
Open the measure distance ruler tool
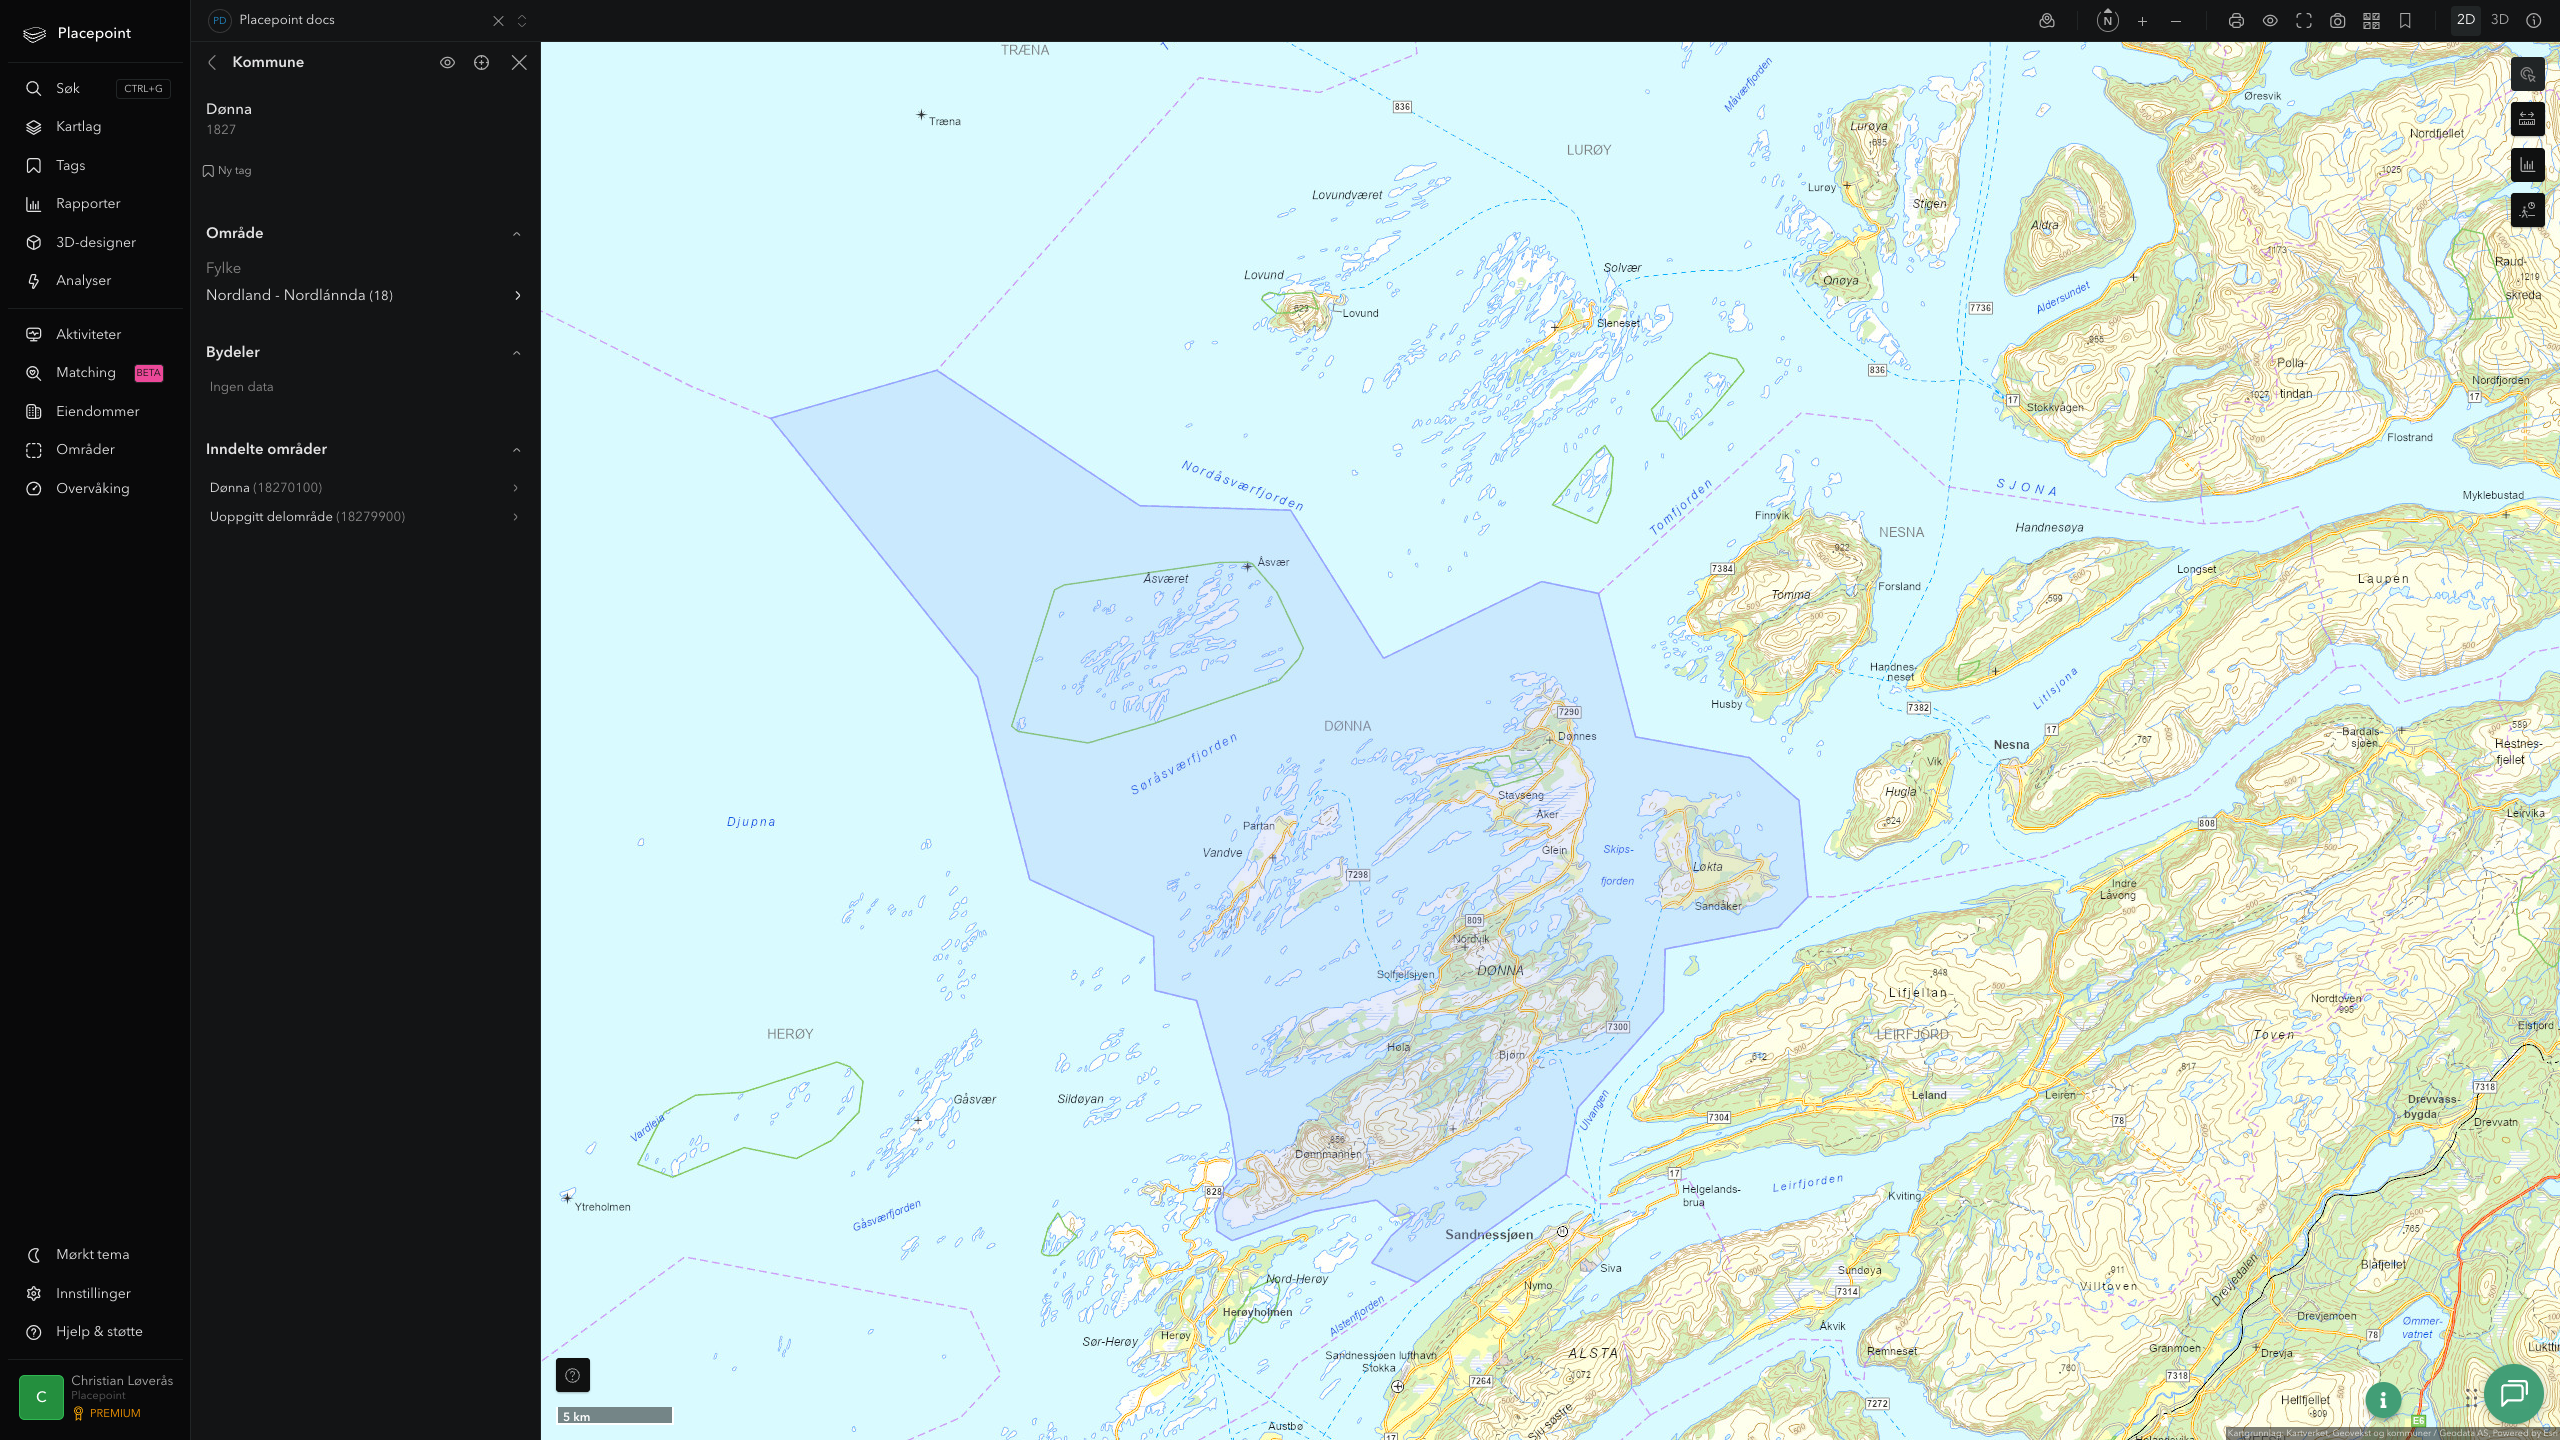2527,119
